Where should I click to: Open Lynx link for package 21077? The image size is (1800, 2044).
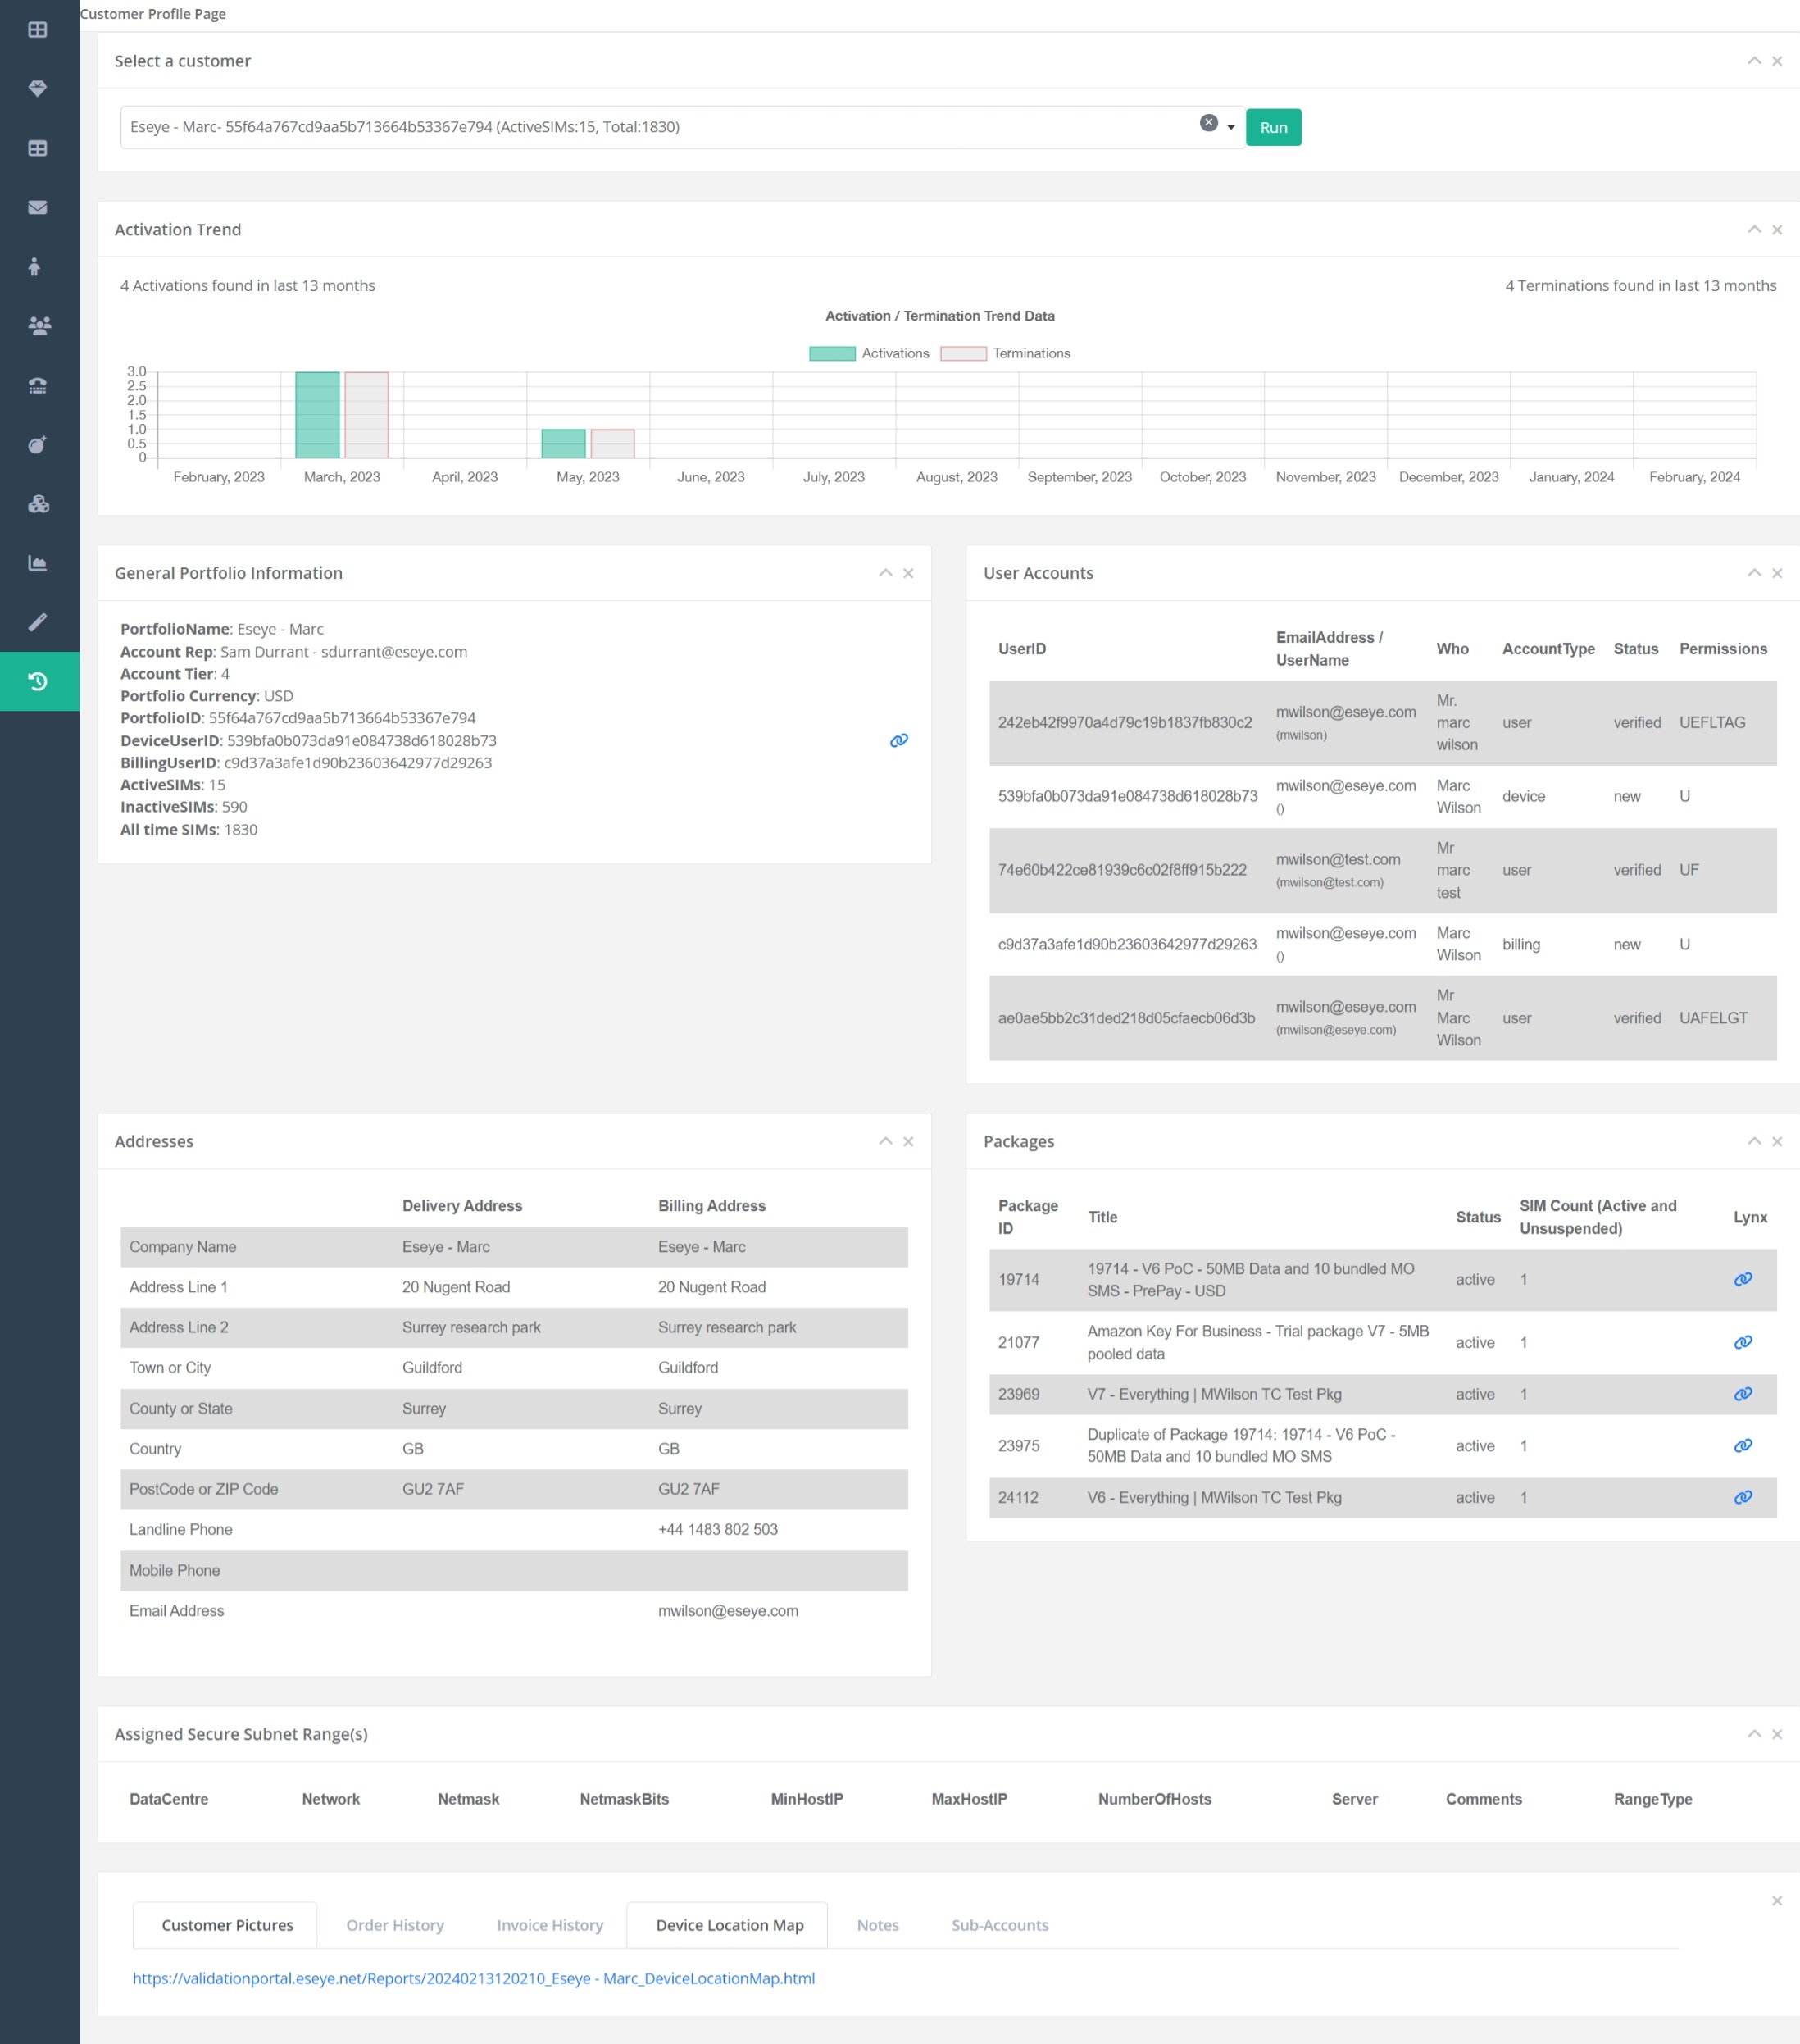(x=1742, y=1342)
